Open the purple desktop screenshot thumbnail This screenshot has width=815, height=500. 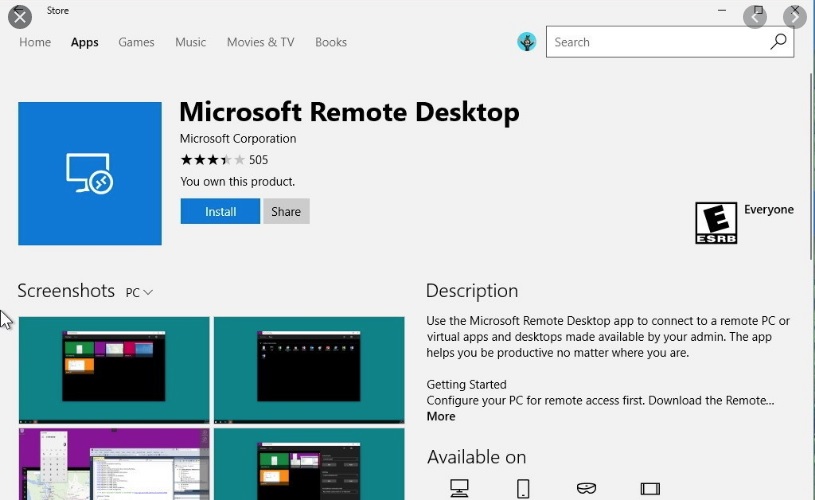click(x=114, y=464)
